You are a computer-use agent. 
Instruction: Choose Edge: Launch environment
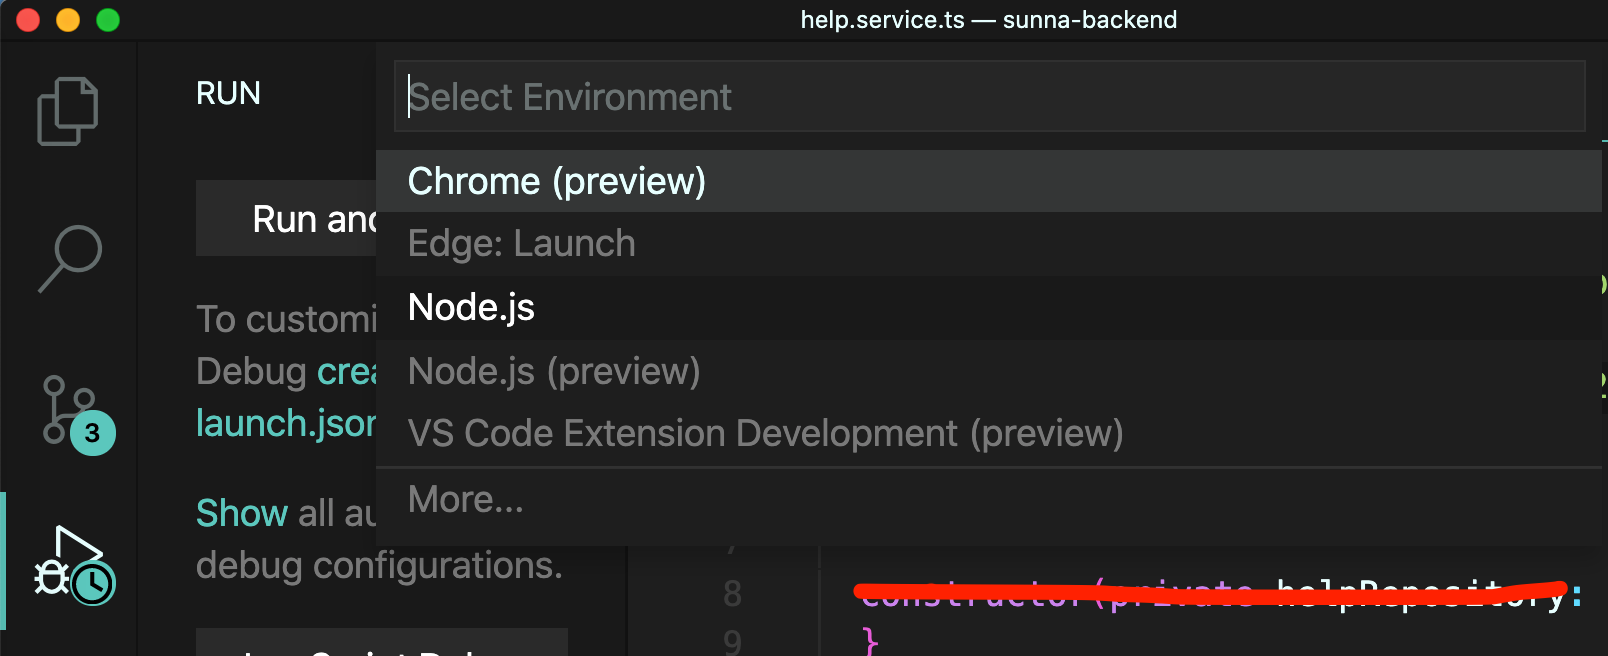(989, 244)
